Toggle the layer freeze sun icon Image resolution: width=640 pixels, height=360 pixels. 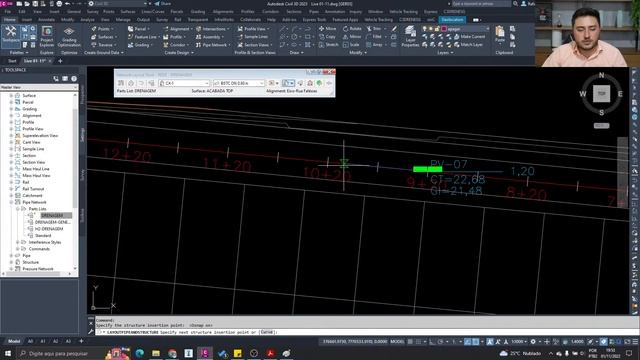coord(431,29)
